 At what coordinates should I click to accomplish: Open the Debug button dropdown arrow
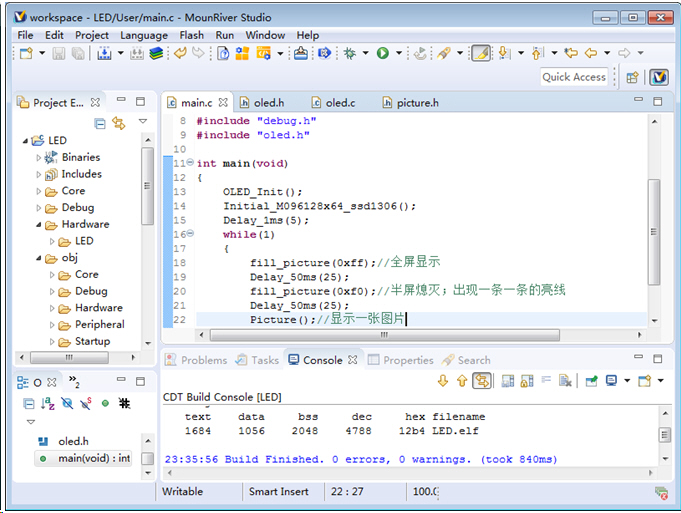365,53
